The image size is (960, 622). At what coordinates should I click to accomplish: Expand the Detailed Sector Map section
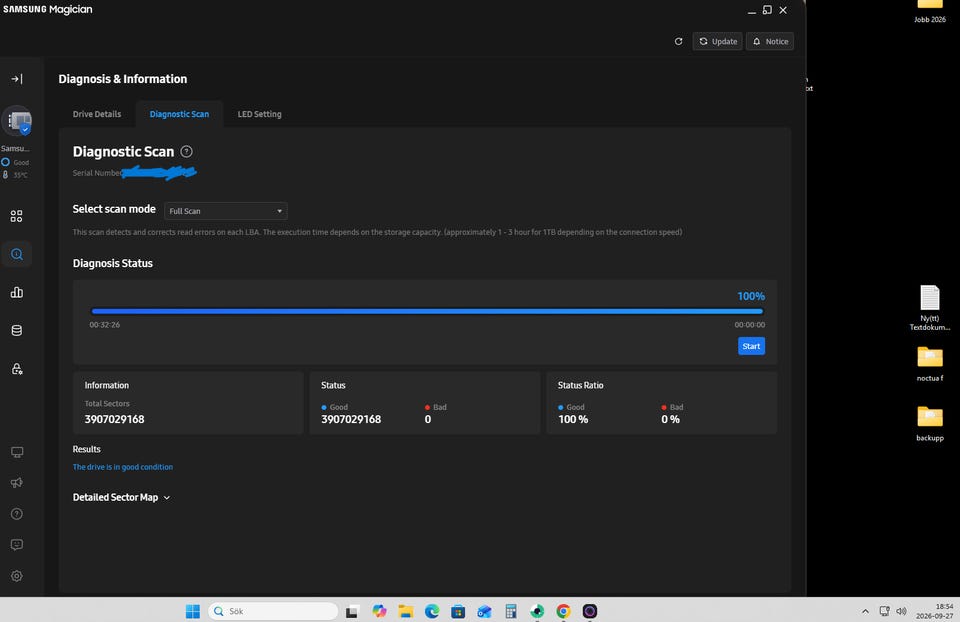[121, 497]
